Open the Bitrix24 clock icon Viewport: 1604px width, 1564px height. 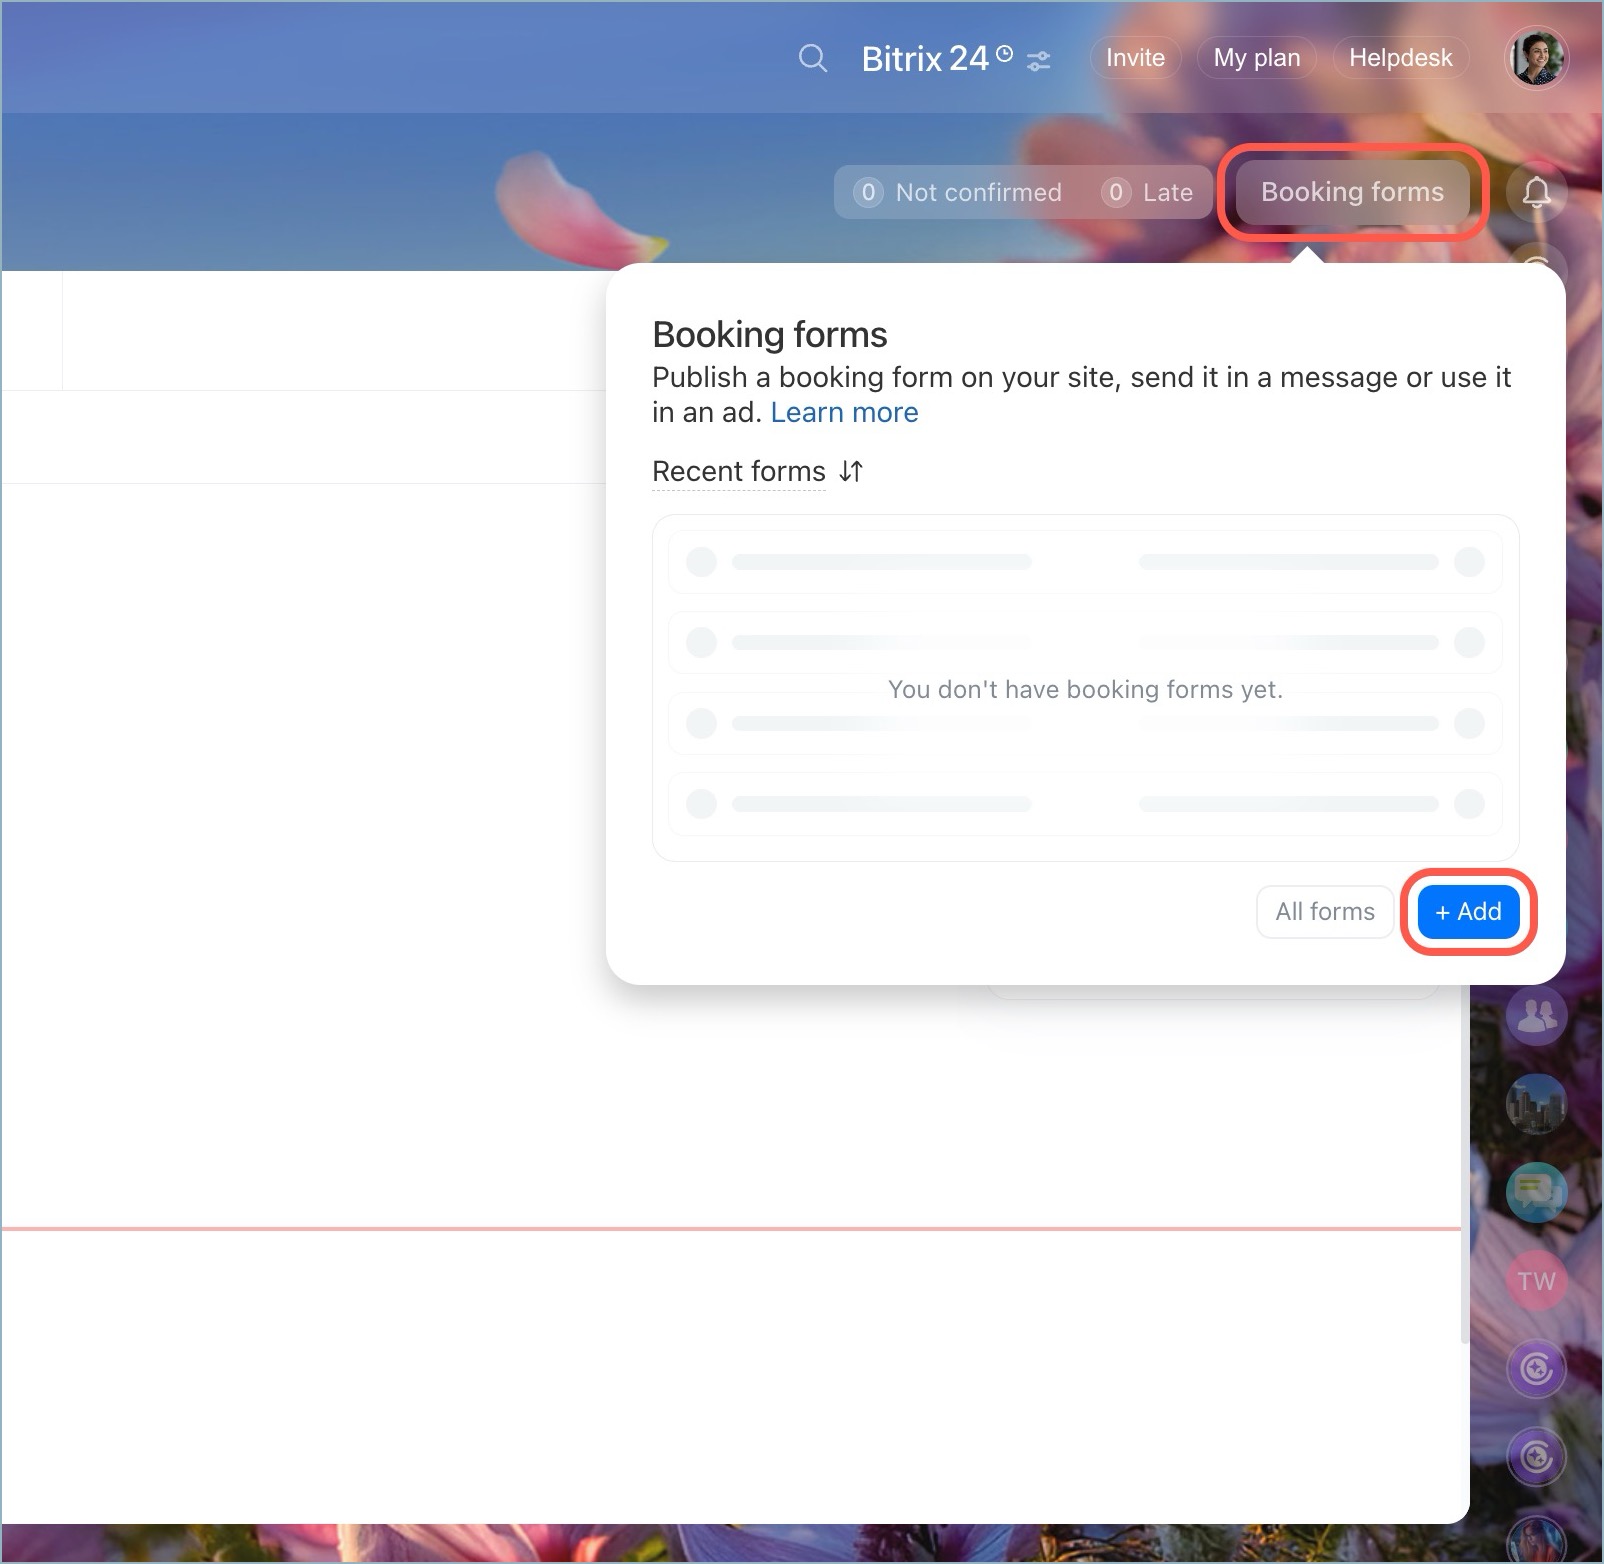(1005, 54)
